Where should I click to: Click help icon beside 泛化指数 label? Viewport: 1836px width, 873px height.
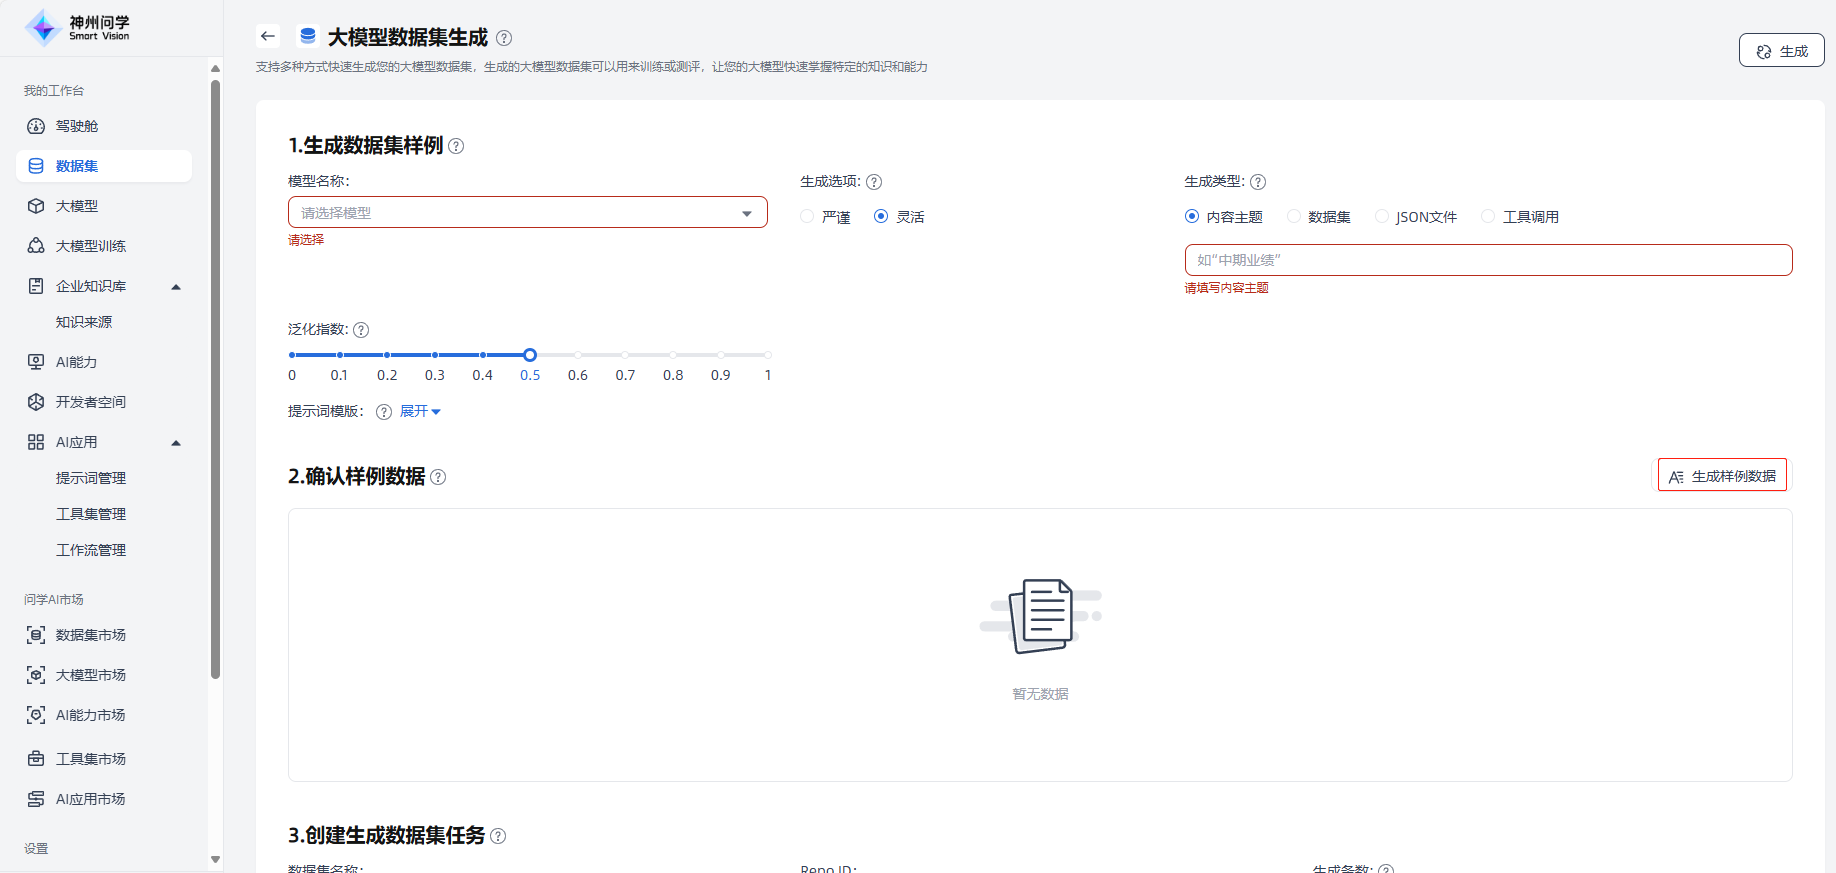(361, 330)
